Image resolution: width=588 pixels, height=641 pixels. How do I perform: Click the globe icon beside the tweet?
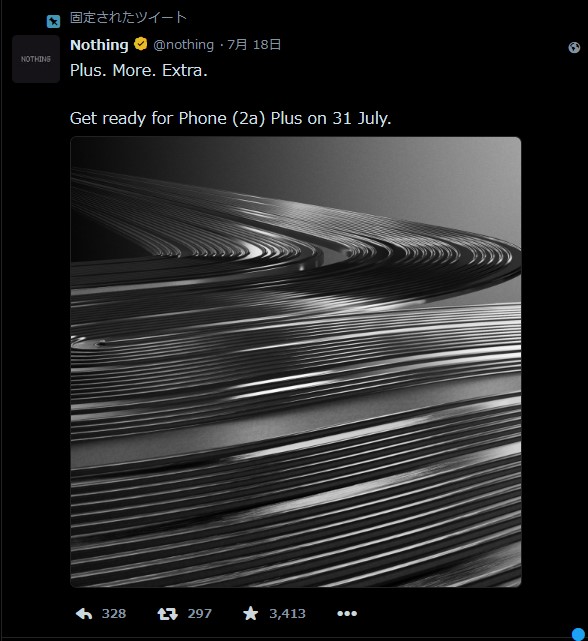click(x=574, y=48)
